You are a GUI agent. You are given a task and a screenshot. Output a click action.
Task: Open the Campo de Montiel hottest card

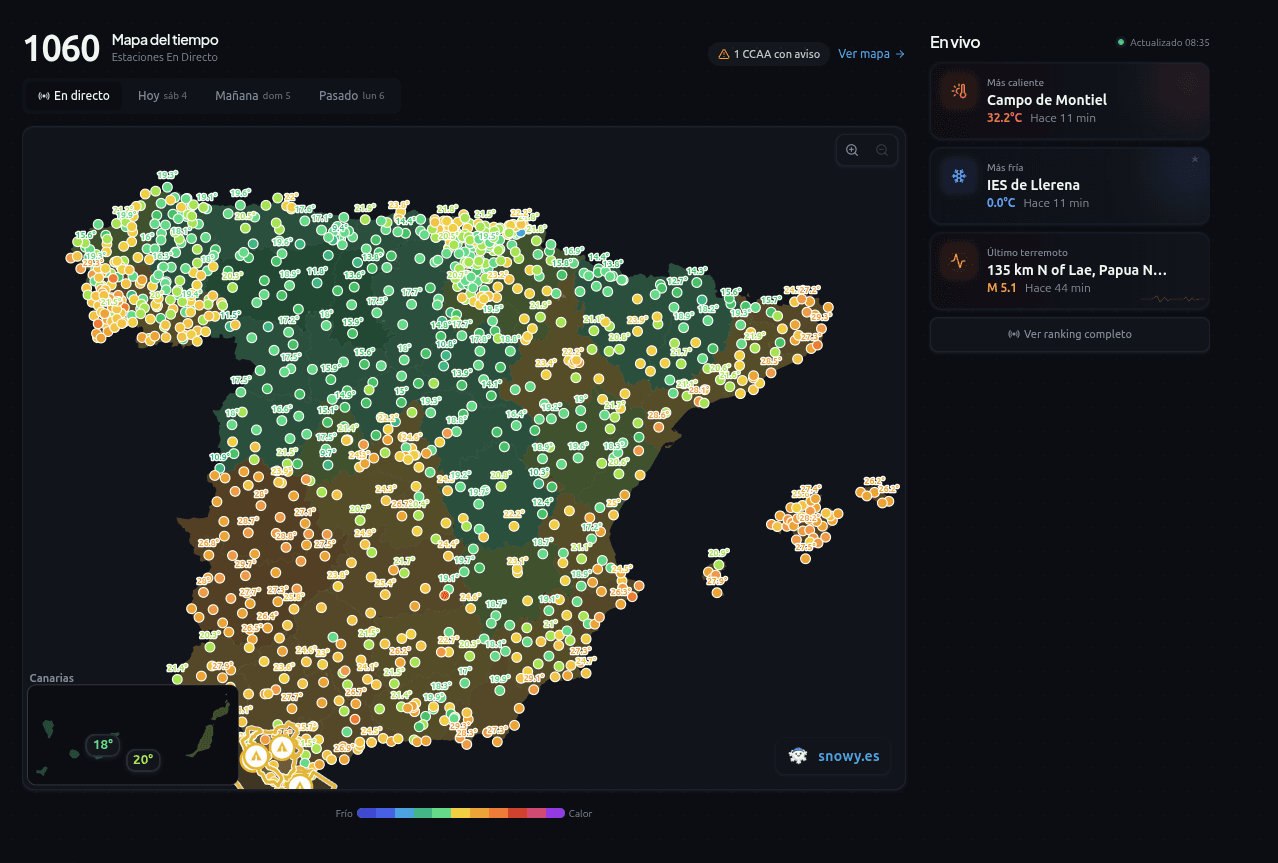click(1070, 101)
